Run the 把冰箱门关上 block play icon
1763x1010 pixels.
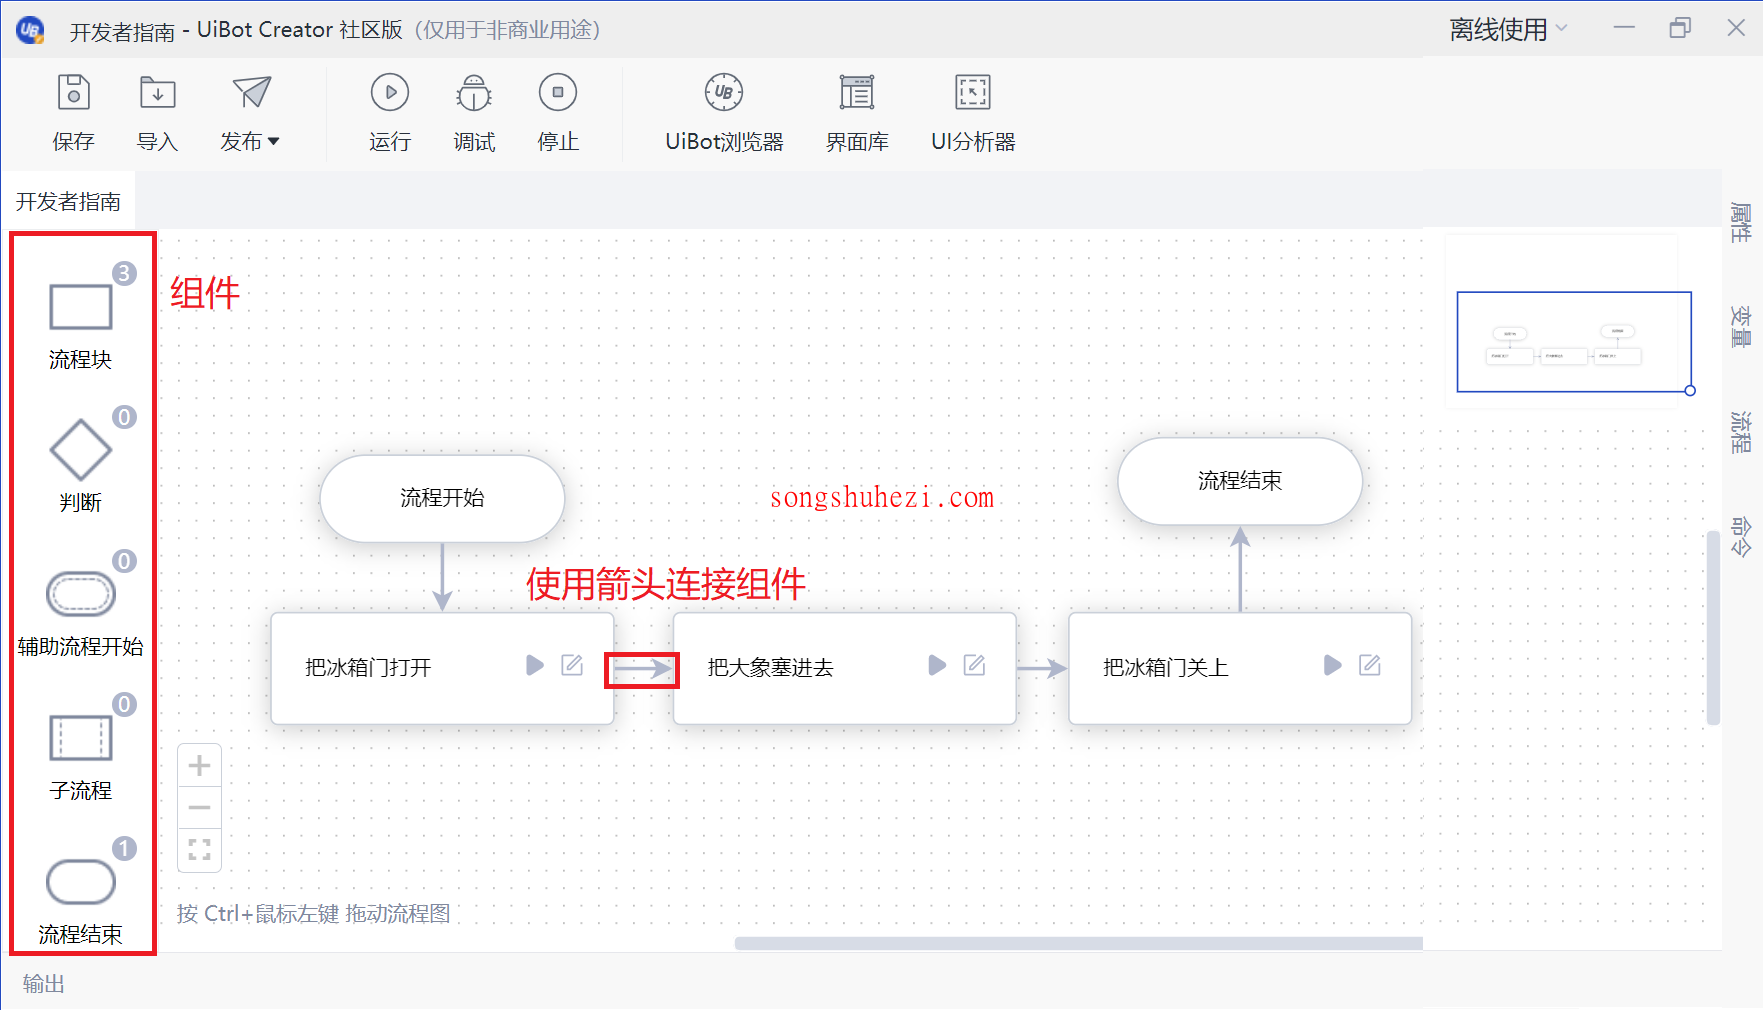point(1333,665)
